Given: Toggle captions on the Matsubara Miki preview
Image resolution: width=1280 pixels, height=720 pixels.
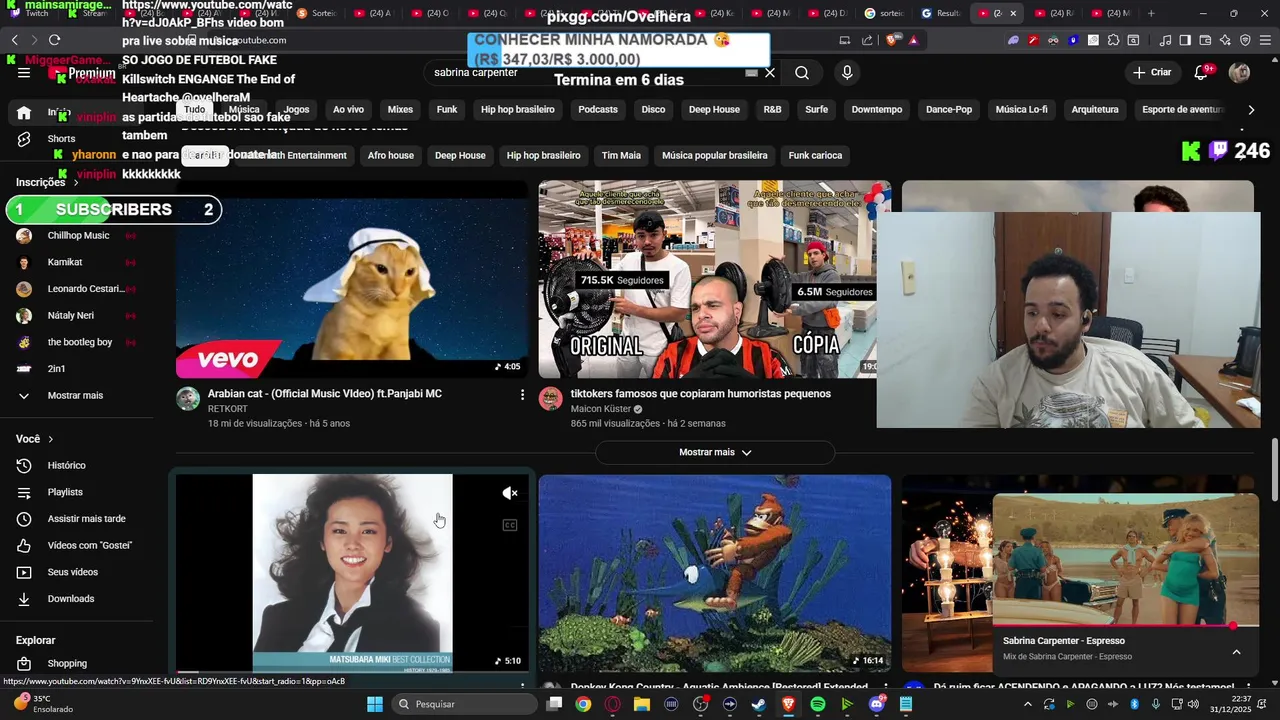Looking at the screenshot, I should coord(510,525).
